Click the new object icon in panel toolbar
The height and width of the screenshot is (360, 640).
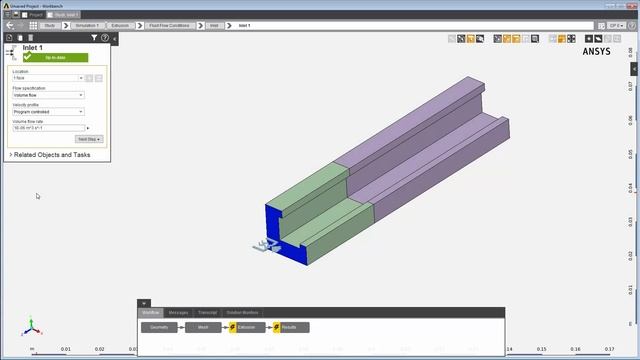click(9, 38)
